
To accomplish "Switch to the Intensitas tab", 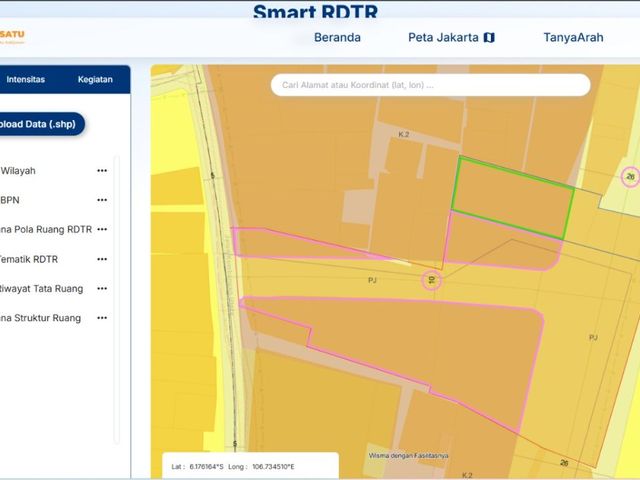I will coord(25,79).
